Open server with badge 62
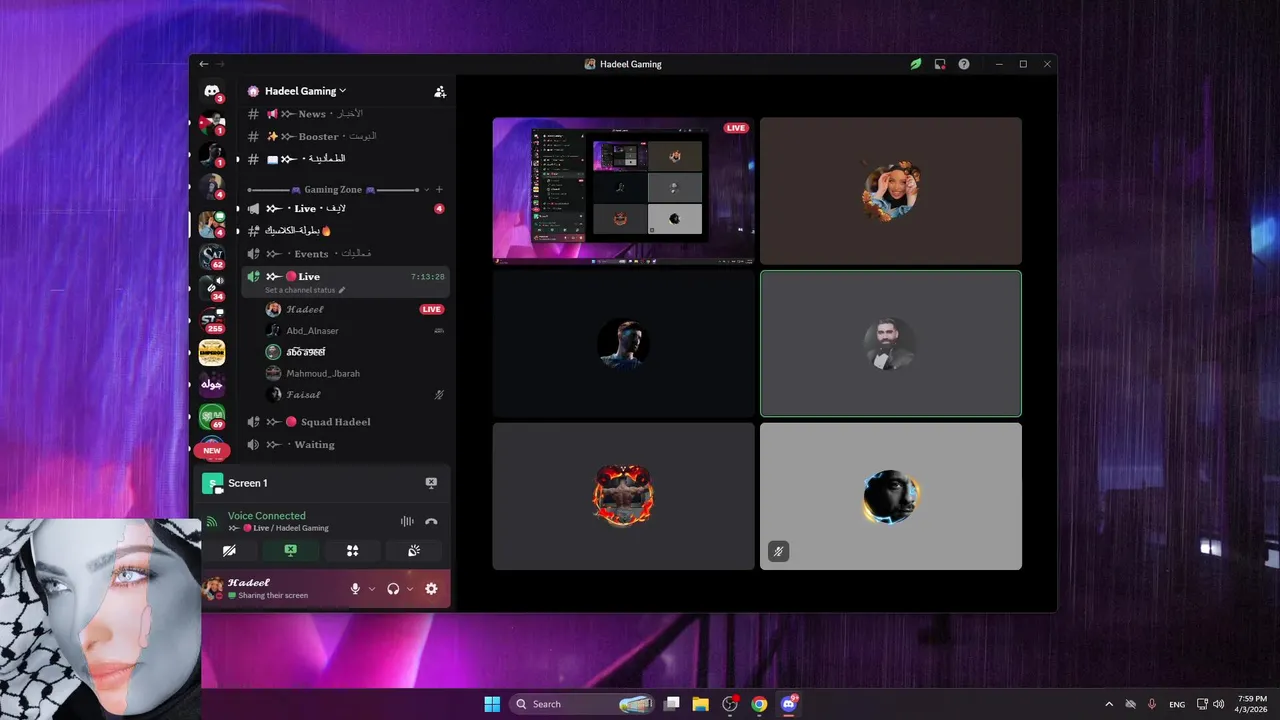 coord(212,257)
